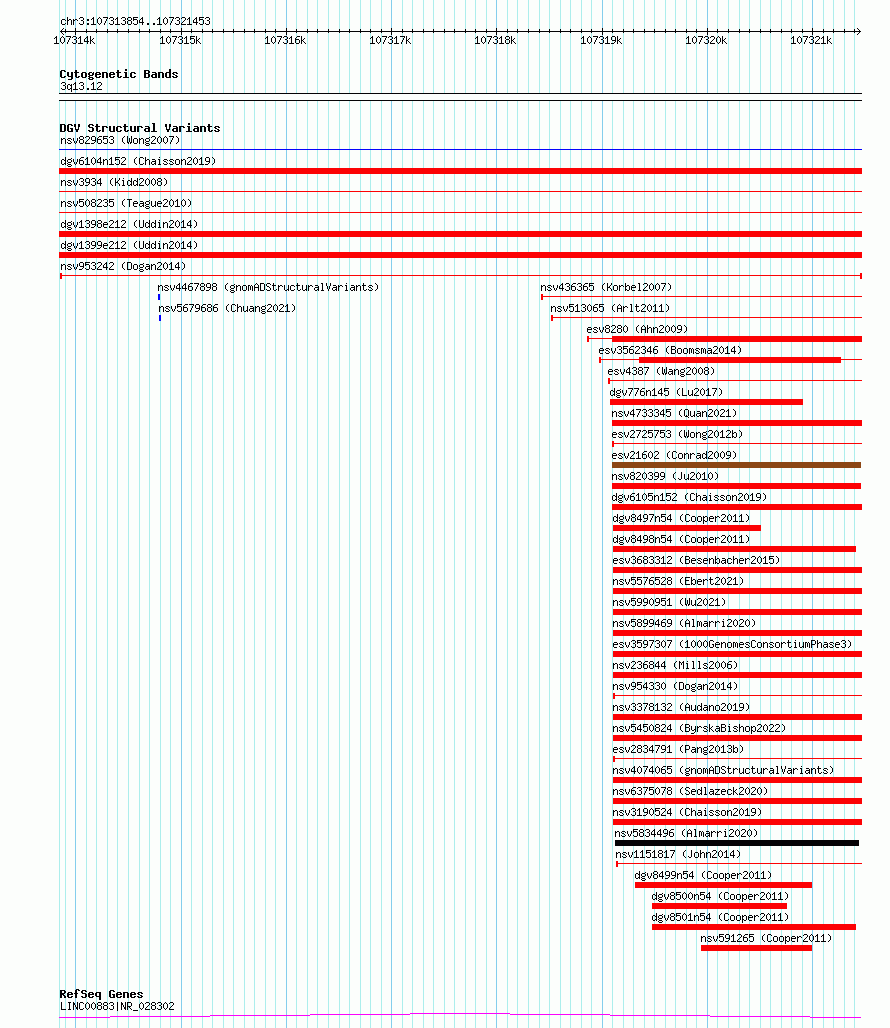Click the 107315k ruler marker

pos(180,40)
